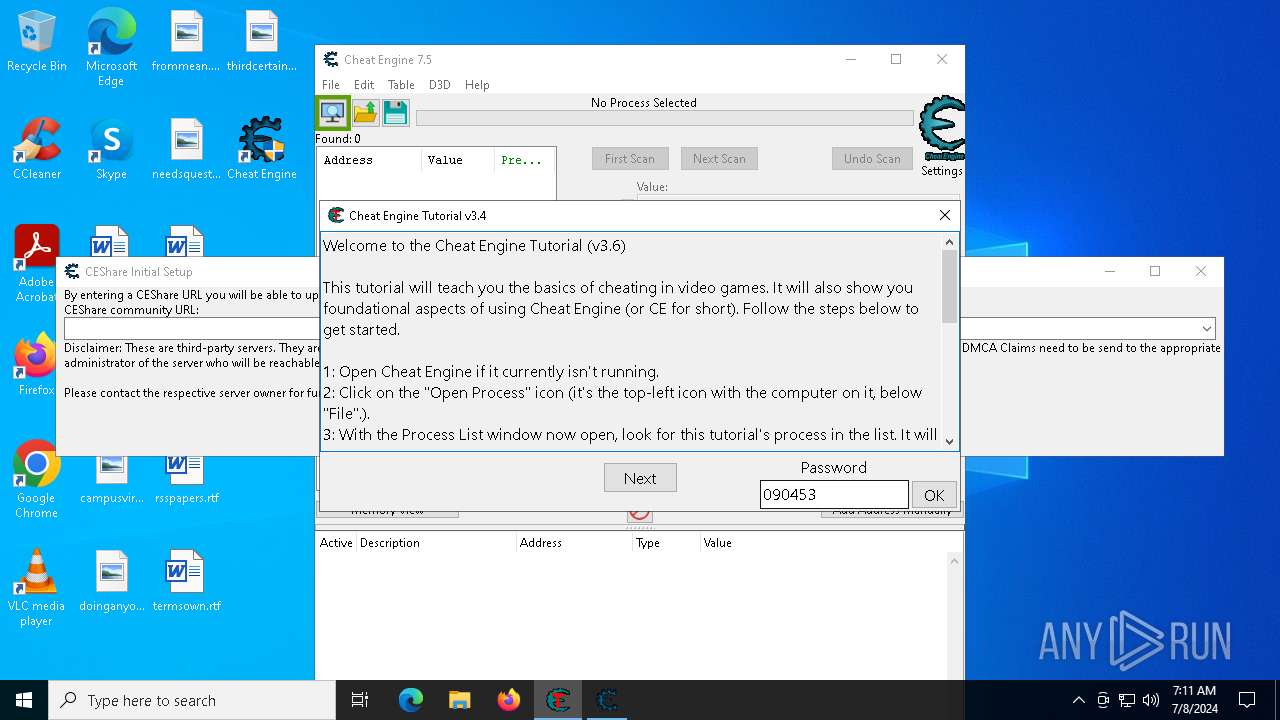Click the tutorial Password input field
The width and height of the screenshot is (1280, 720).
(834, 494)
